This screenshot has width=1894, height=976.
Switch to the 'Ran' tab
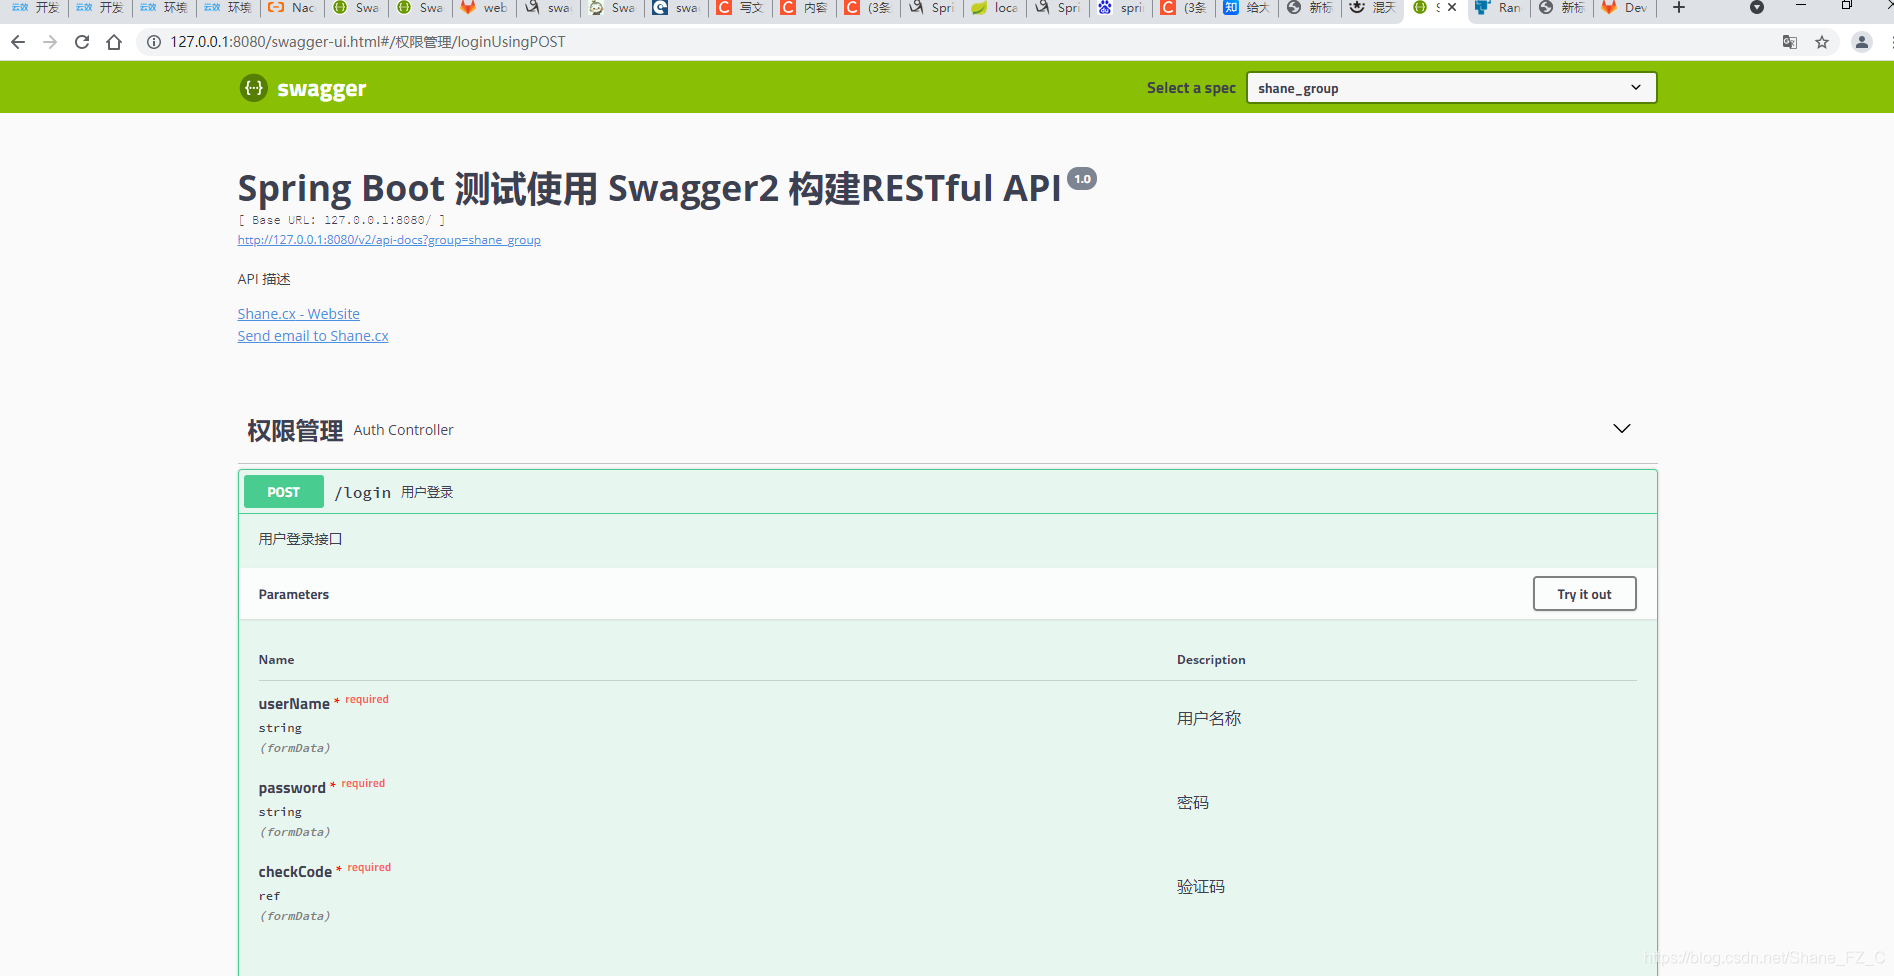(1500, 8)
